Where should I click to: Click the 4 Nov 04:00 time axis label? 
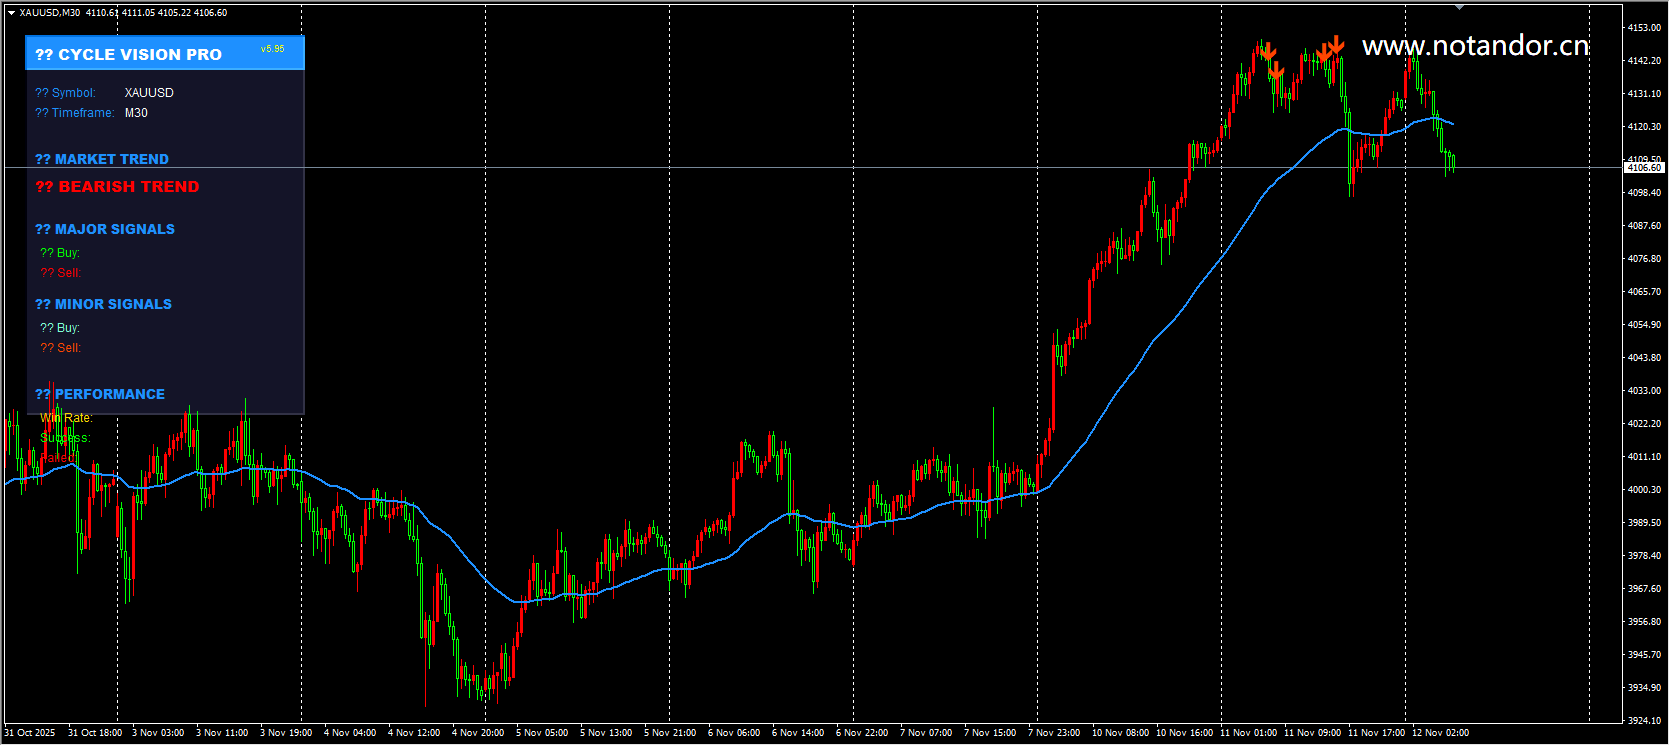pyautogui.click(x=350, y=733)
